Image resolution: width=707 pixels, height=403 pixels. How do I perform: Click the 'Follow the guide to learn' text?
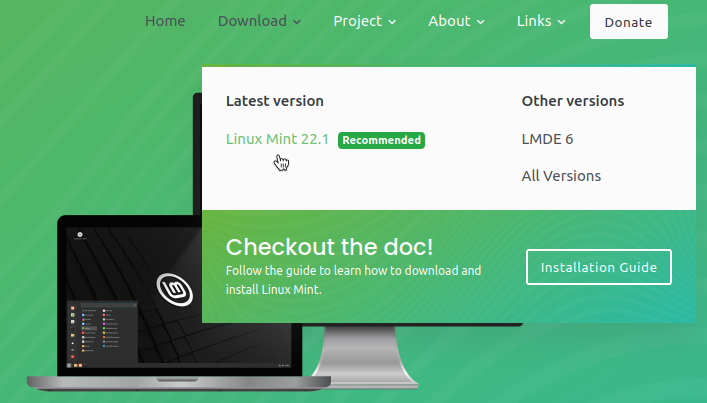(x=354, y=280)
